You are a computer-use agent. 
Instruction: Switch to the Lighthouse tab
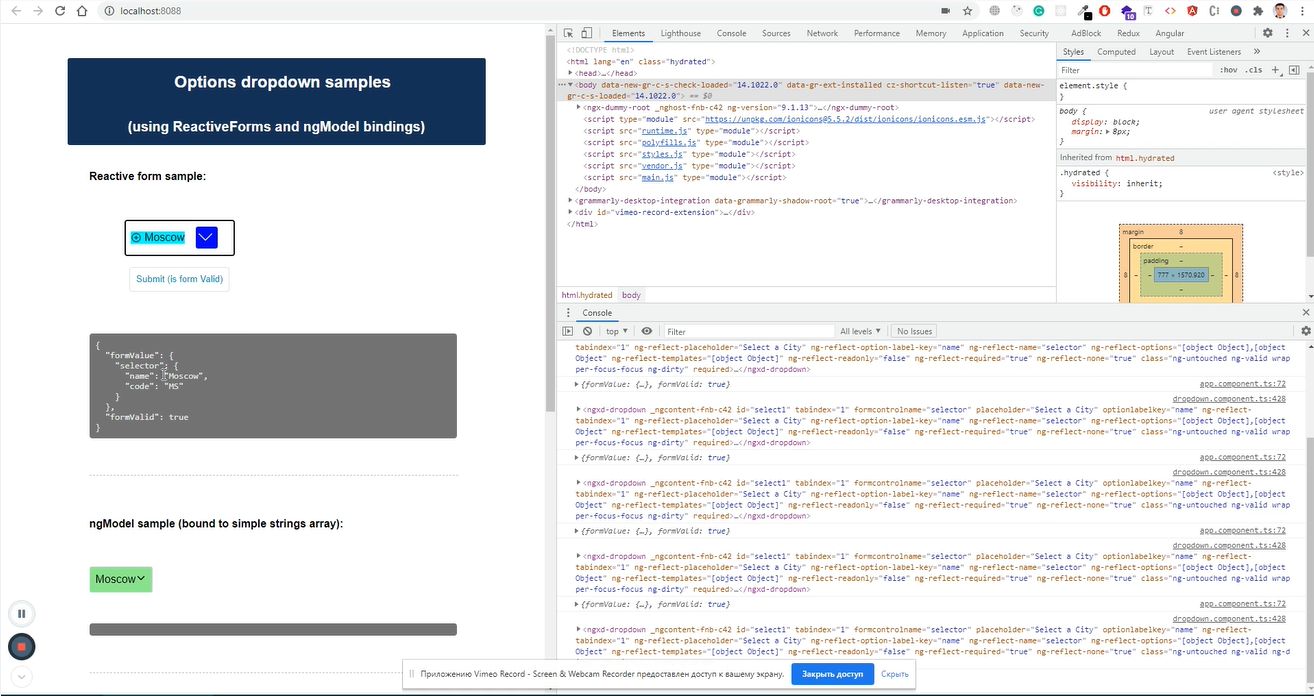coord(681,33)
